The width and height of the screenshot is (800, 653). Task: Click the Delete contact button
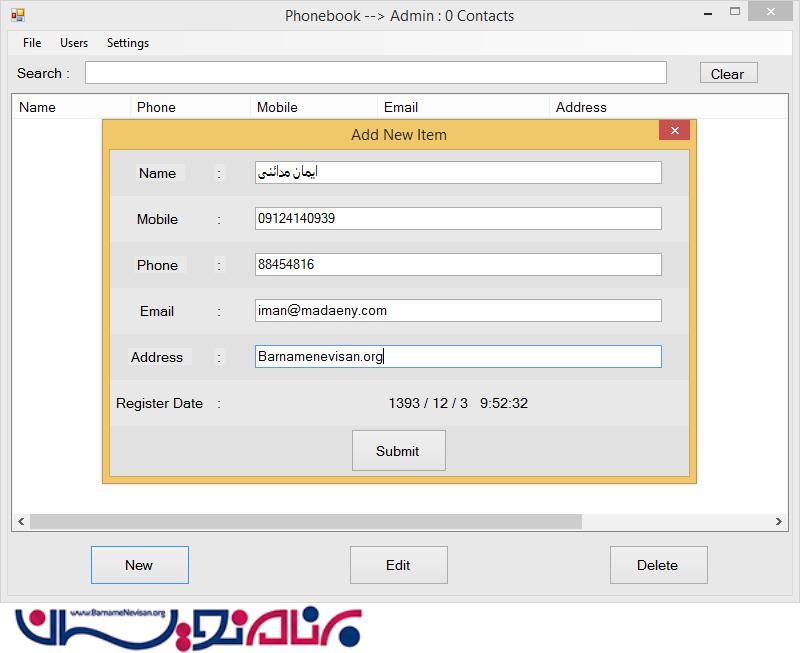658,565
